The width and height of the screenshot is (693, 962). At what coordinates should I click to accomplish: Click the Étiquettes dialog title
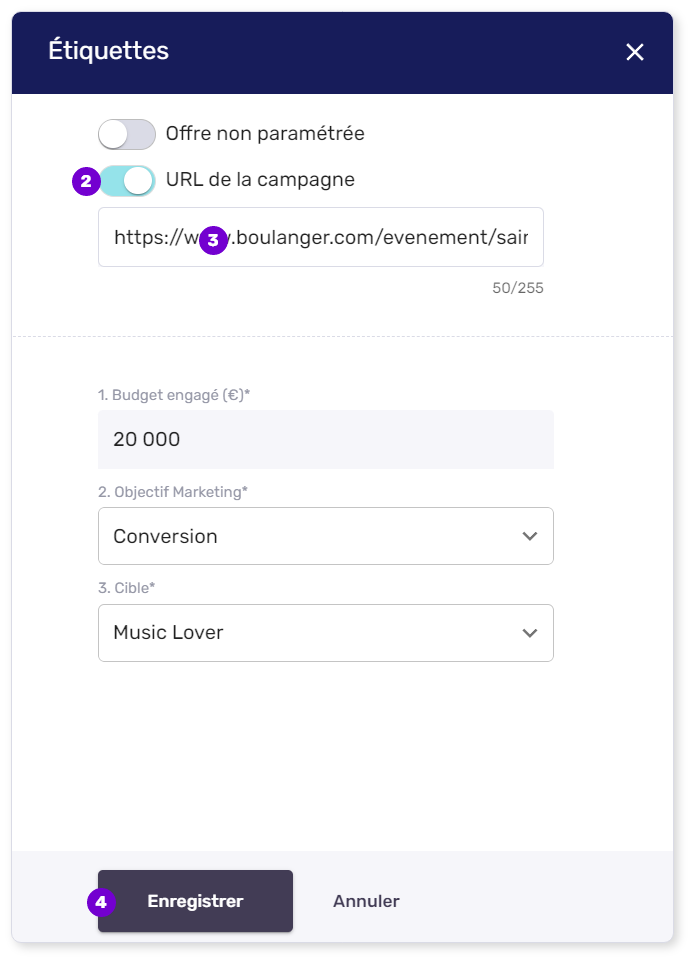108,52
